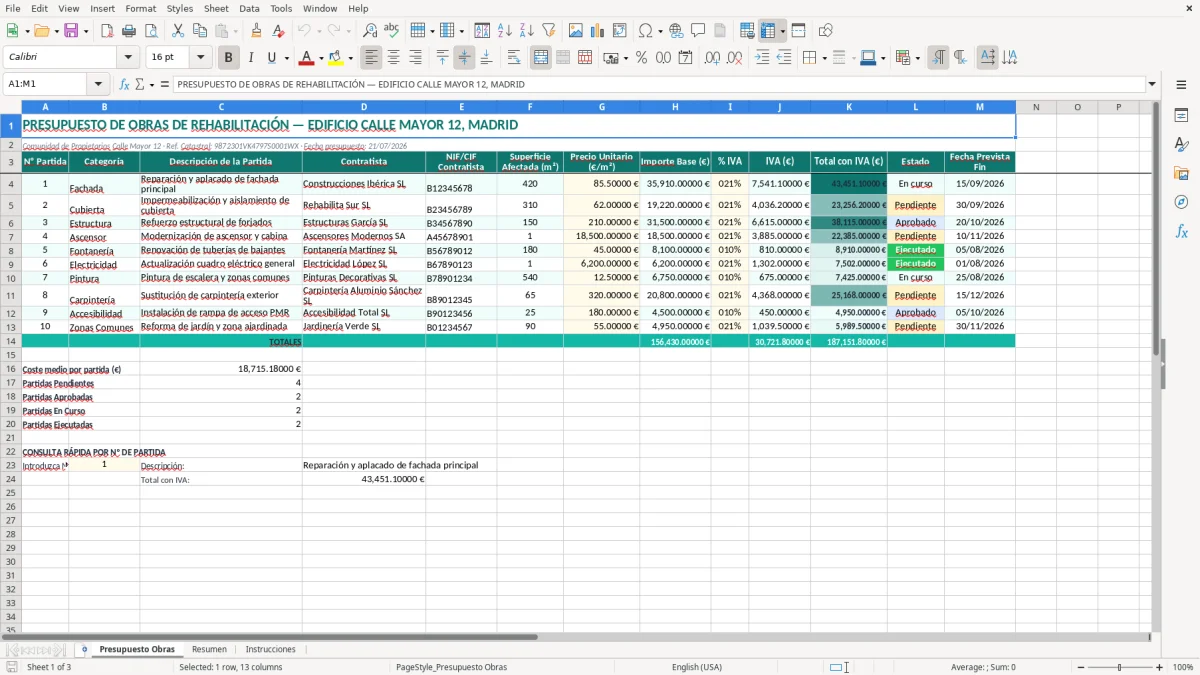Open the background color dropdown arrow
Screen dimensions: 1200x675
[x=350, y=58]
